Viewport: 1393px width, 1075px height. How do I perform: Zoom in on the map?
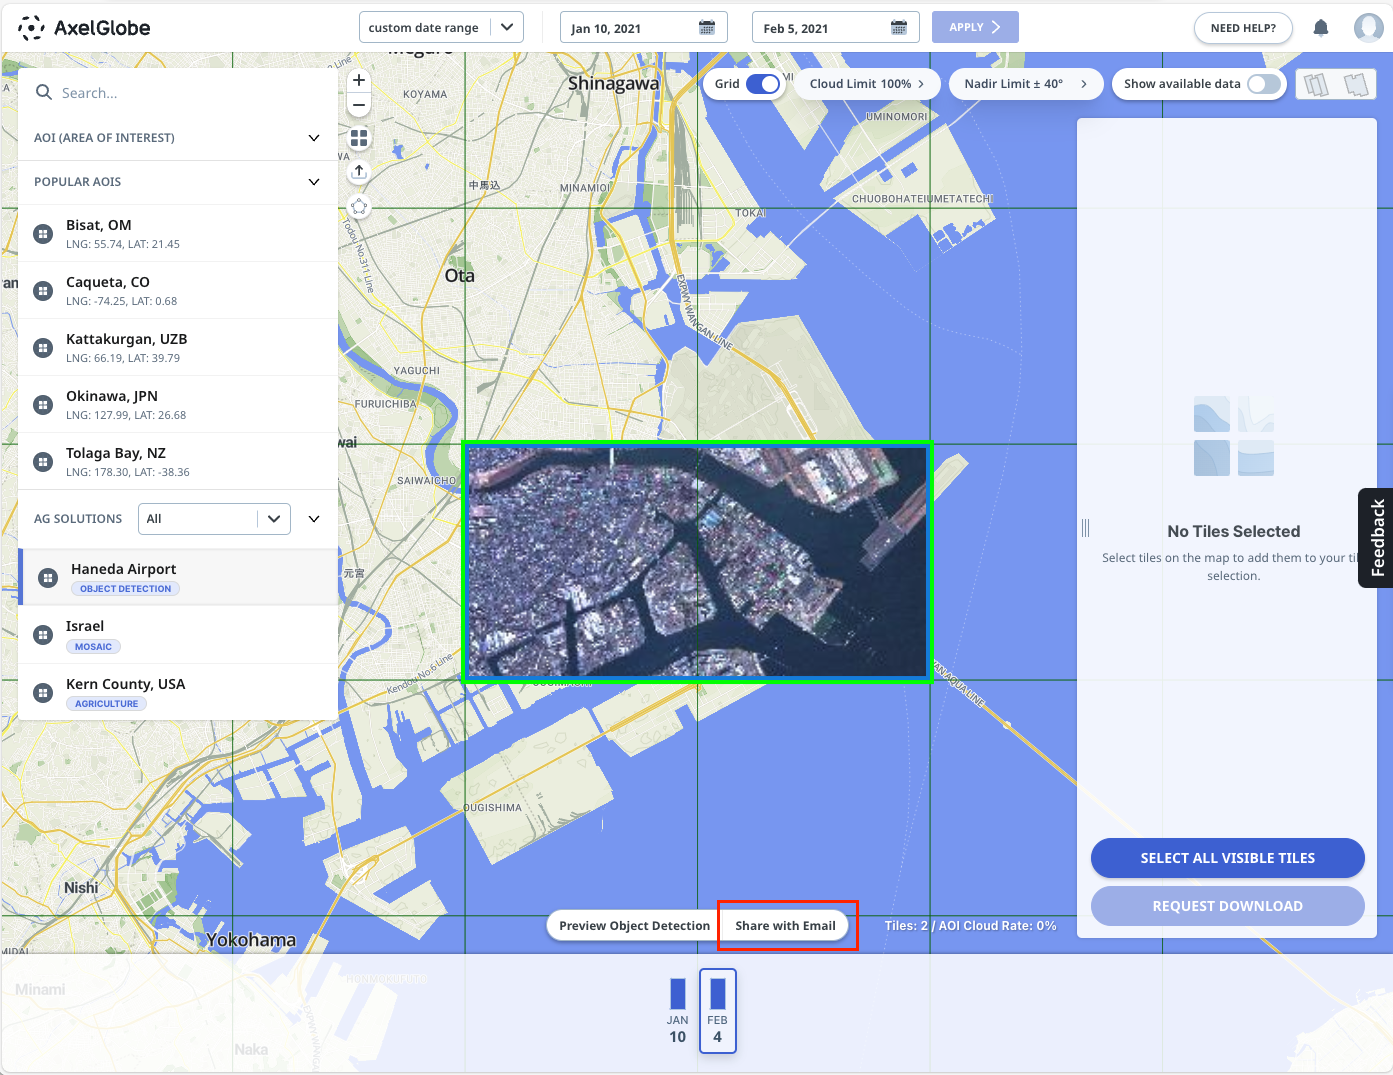(x=359, y=81)
